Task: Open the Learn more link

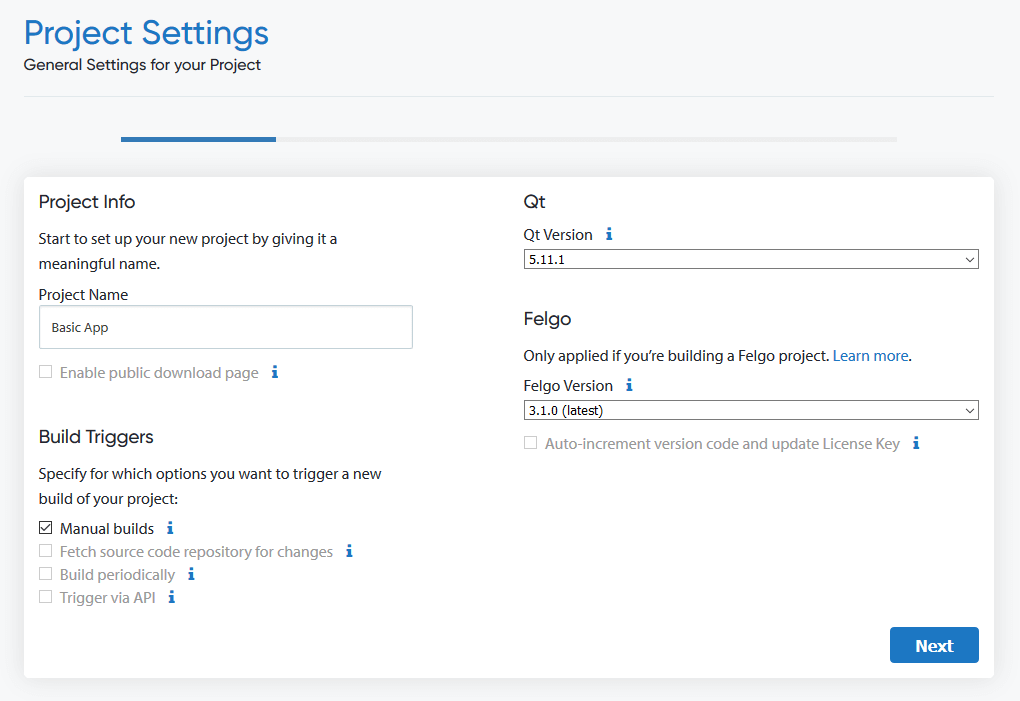Action: pyautogui.click(x=870, y=356)
